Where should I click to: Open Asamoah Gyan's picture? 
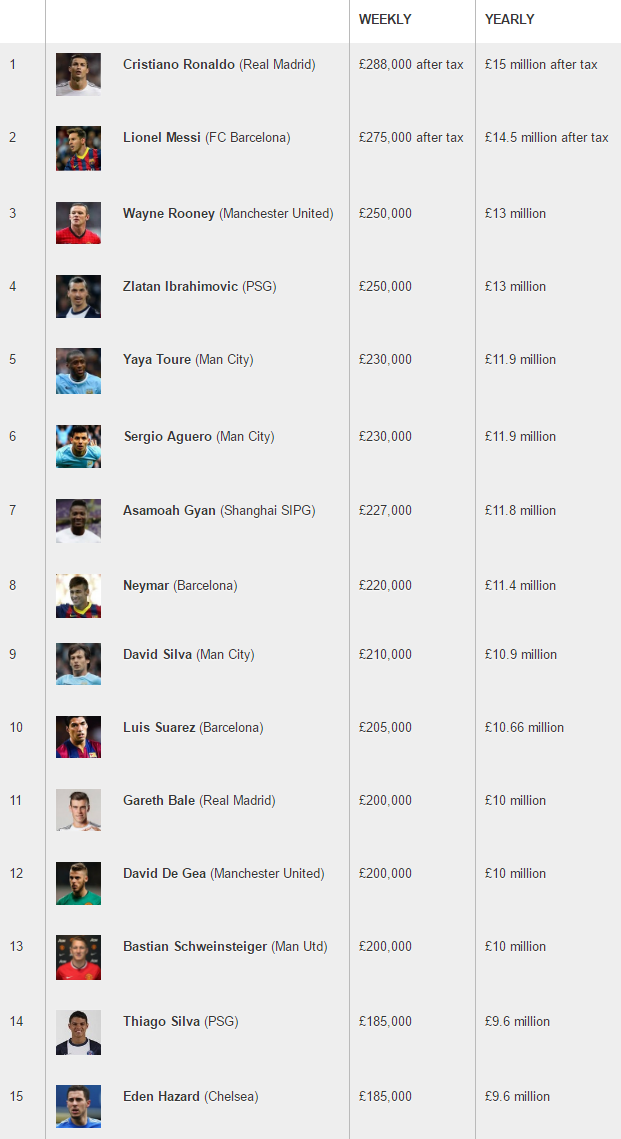point(78,520)
